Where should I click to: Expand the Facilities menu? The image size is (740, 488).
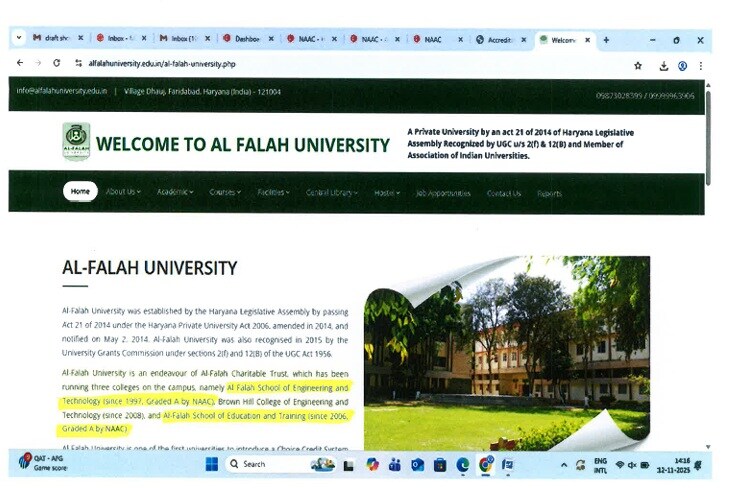tap(273, 193)
